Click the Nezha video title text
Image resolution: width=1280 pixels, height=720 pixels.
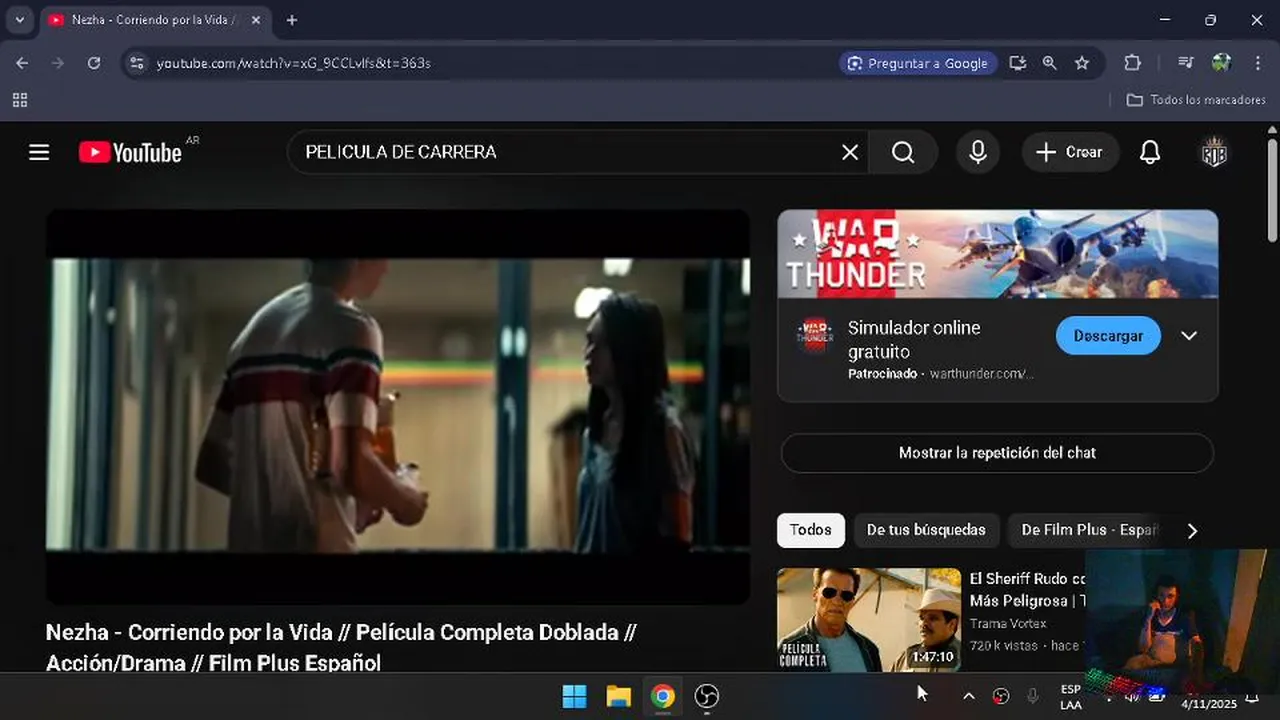pyautogui.click(x=341, y=647)
